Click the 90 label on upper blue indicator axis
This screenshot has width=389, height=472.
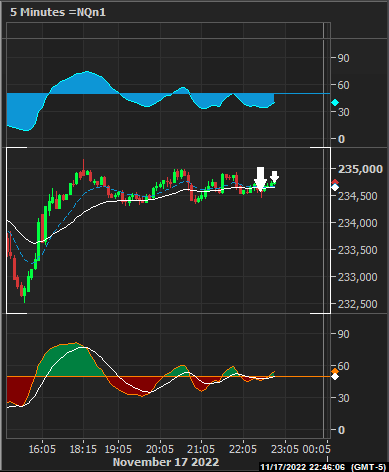coord(344,58)
